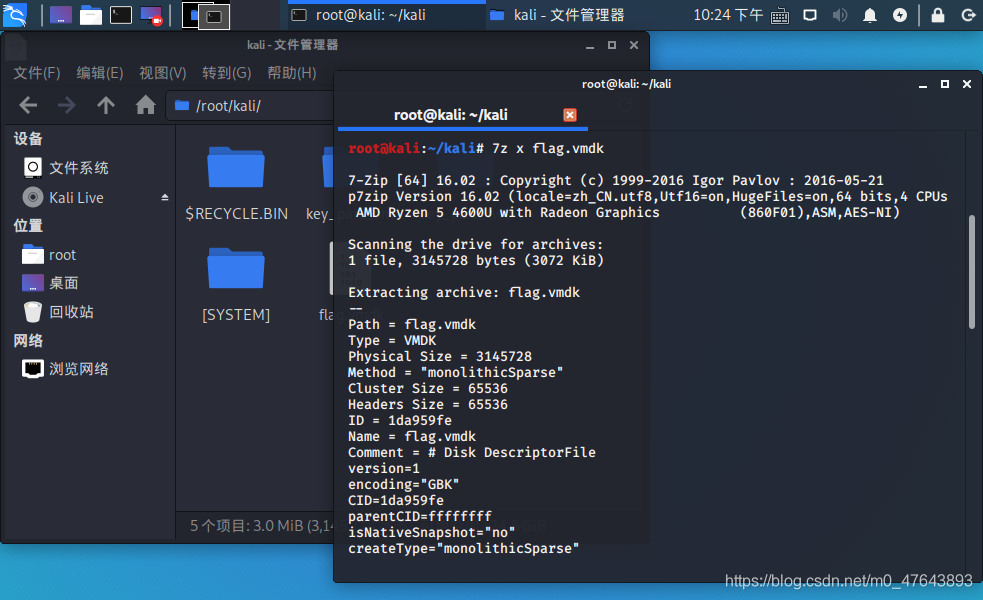Click the /root/kali/ location bar
This screenshot has height=600, width=983.
pyautogui.click(x=251, y=105)
